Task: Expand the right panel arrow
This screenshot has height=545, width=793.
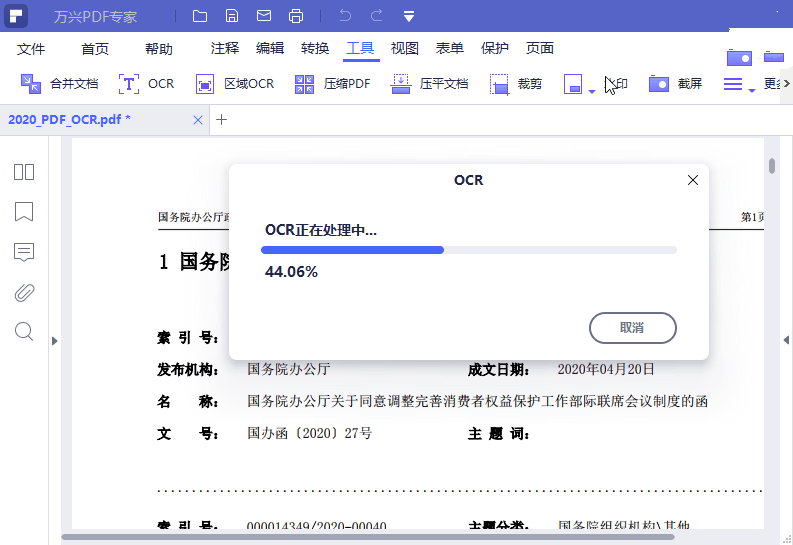Action: (x=786, y=341)
